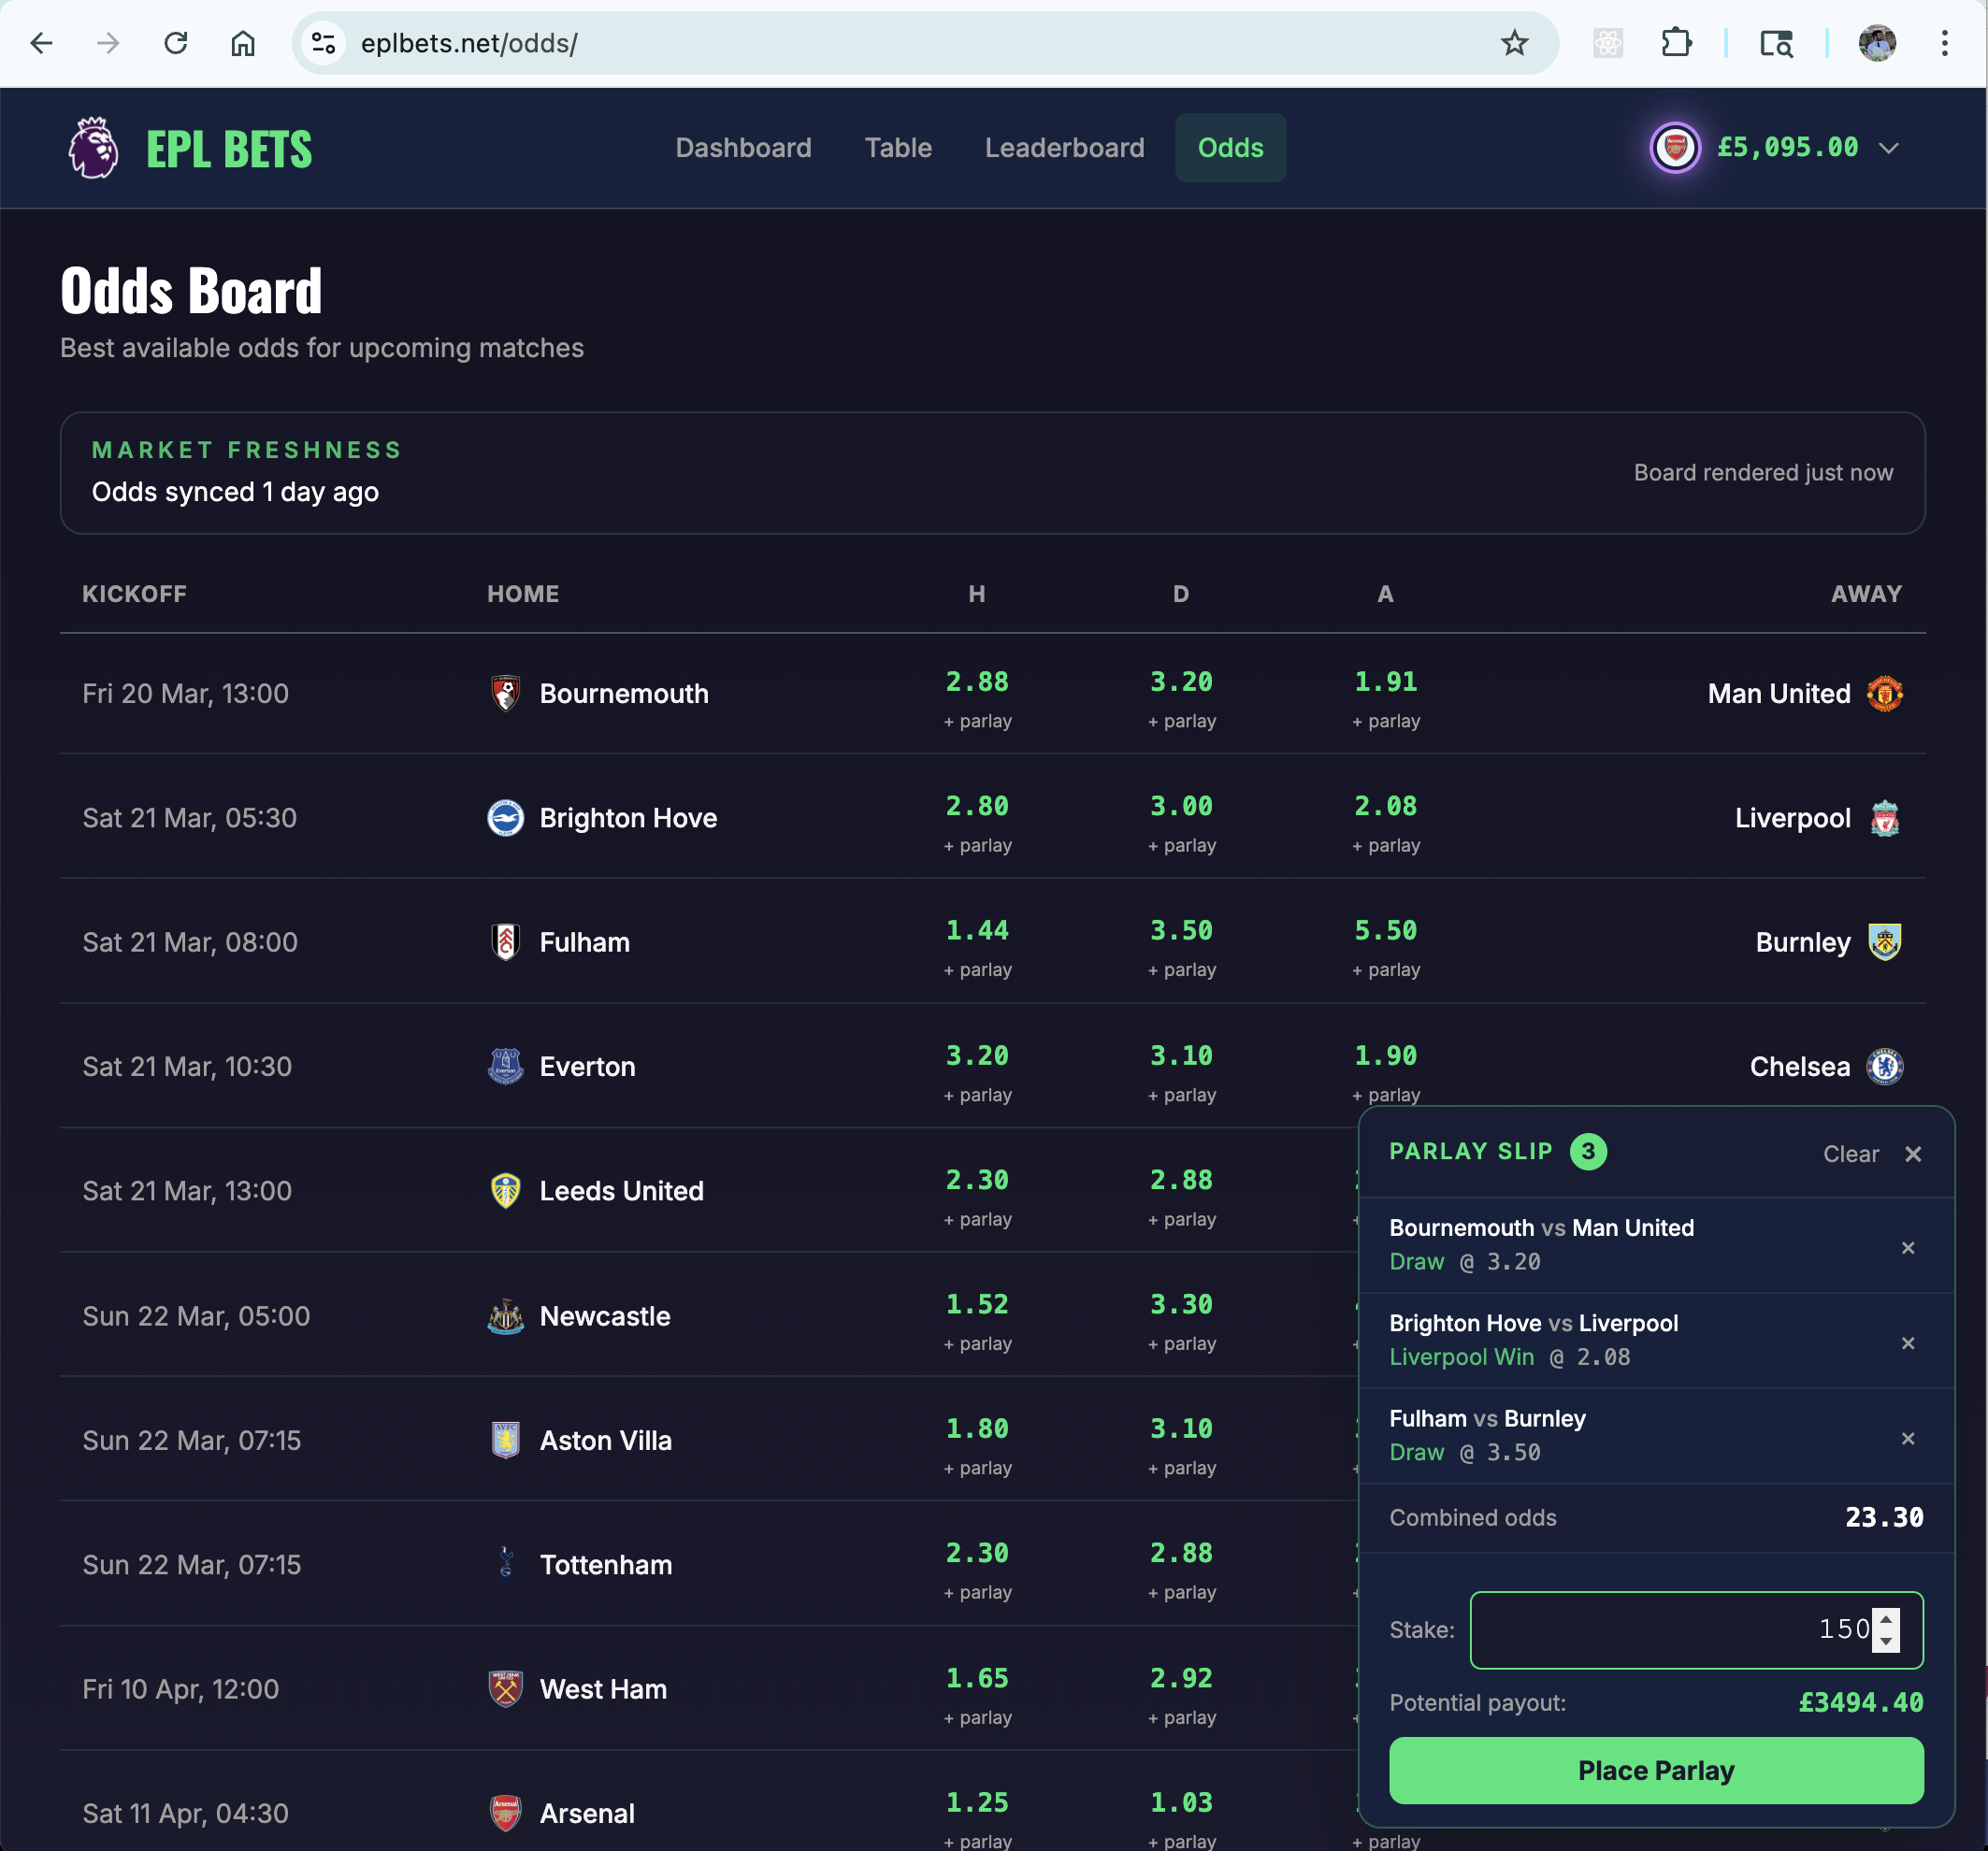
Task: Click the EPL BETS lion logo
Action: tap(92, 148)
